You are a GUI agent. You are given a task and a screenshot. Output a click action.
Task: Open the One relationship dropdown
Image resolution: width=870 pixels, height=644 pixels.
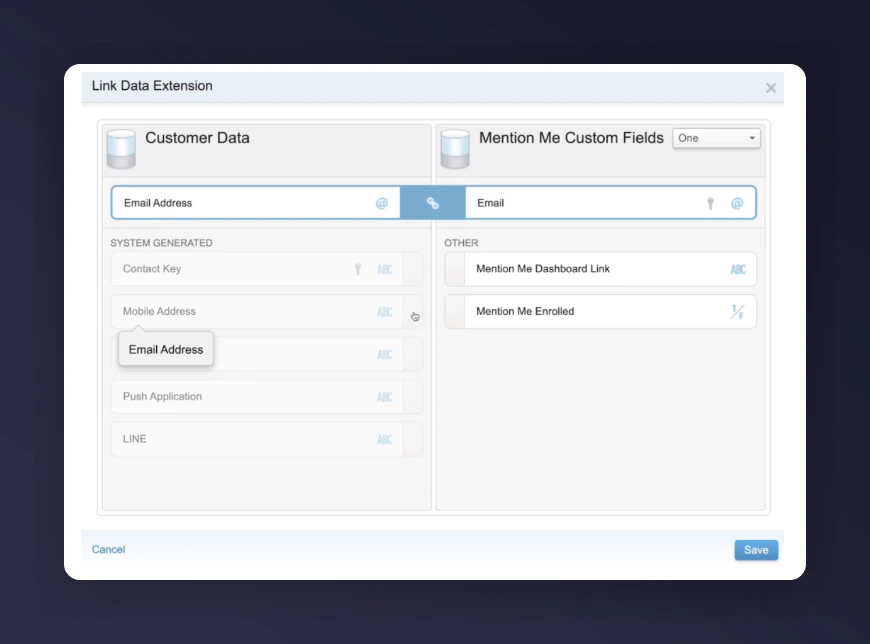[x=716, y=138]
